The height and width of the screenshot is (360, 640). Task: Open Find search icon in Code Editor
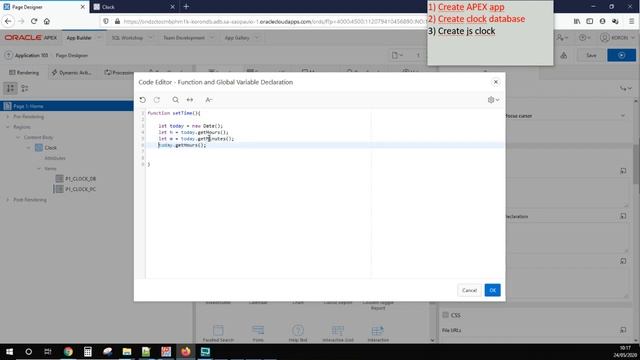click(x=176, y=100)
